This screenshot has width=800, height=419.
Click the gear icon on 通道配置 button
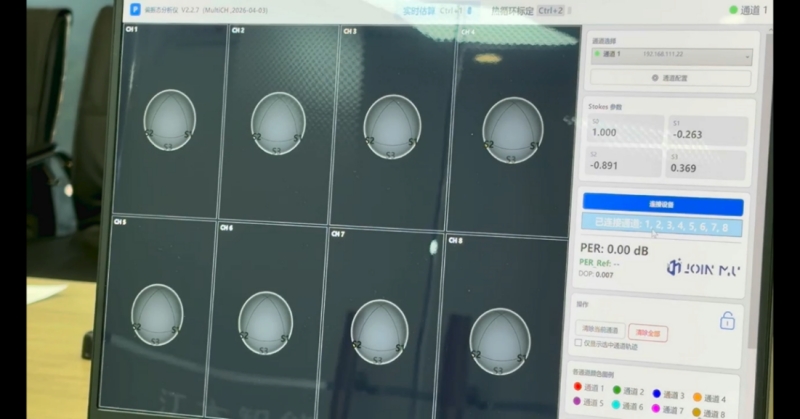tap(655, 78)
